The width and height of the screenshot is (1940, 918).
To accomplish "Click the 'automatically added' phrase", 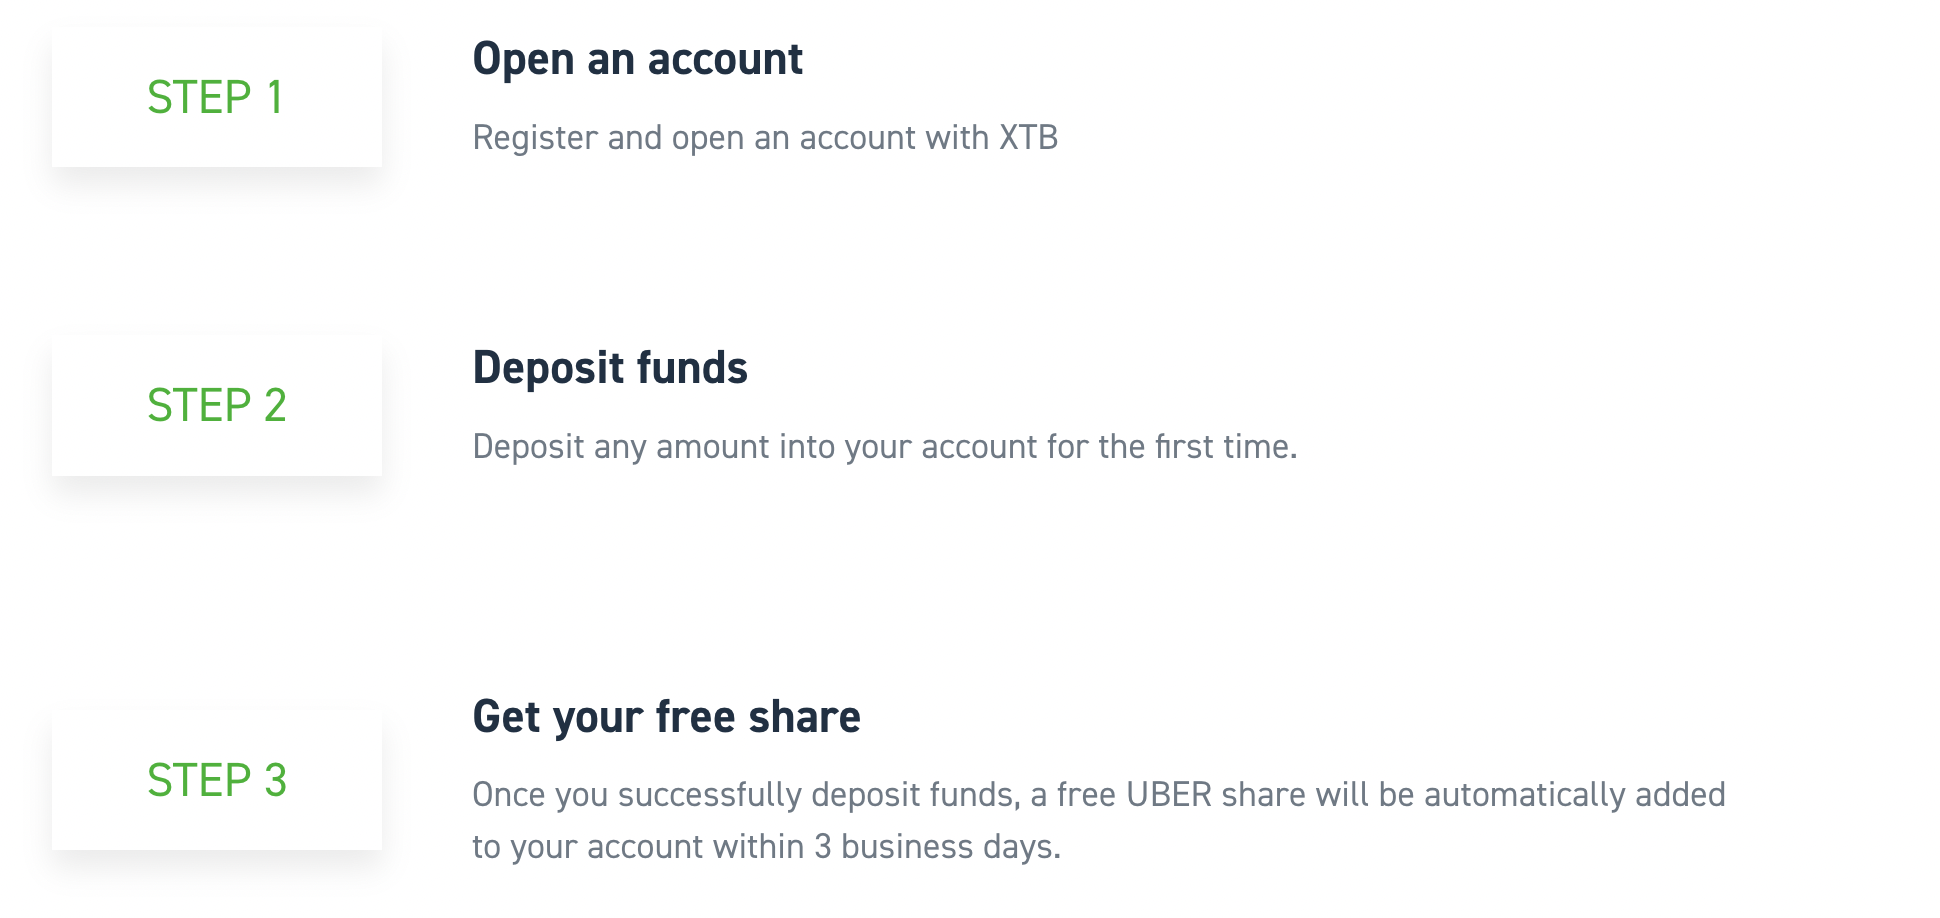I will click(x=1574, y=794).
